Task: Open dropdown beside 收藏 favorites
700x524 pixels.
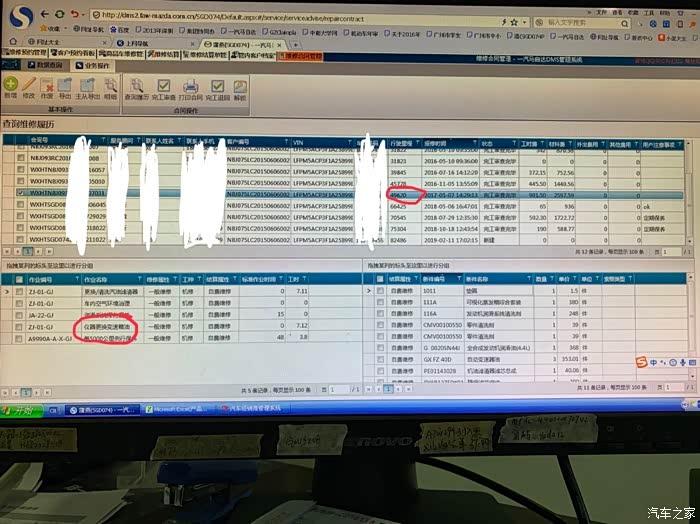Action: tap(65, 29)
